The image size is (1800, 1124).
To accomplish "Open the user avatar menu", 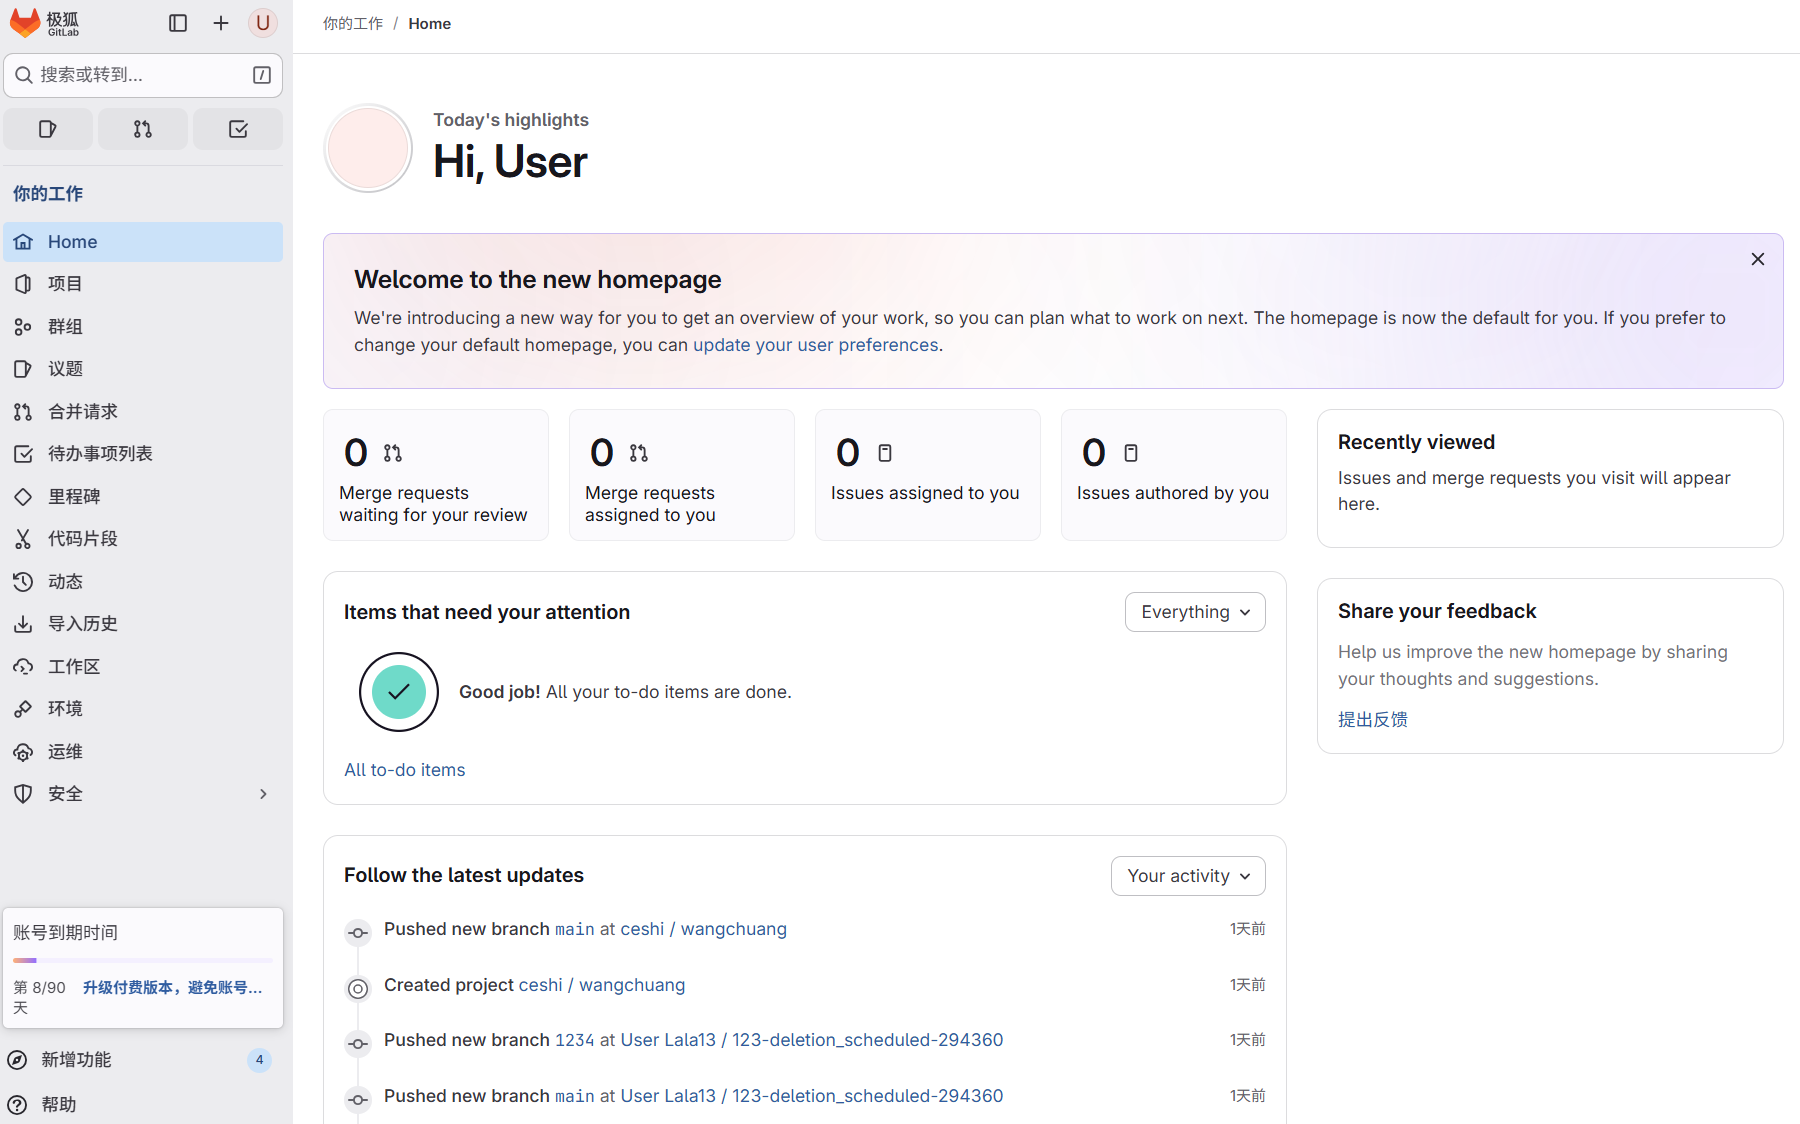I will pos(263,23).
